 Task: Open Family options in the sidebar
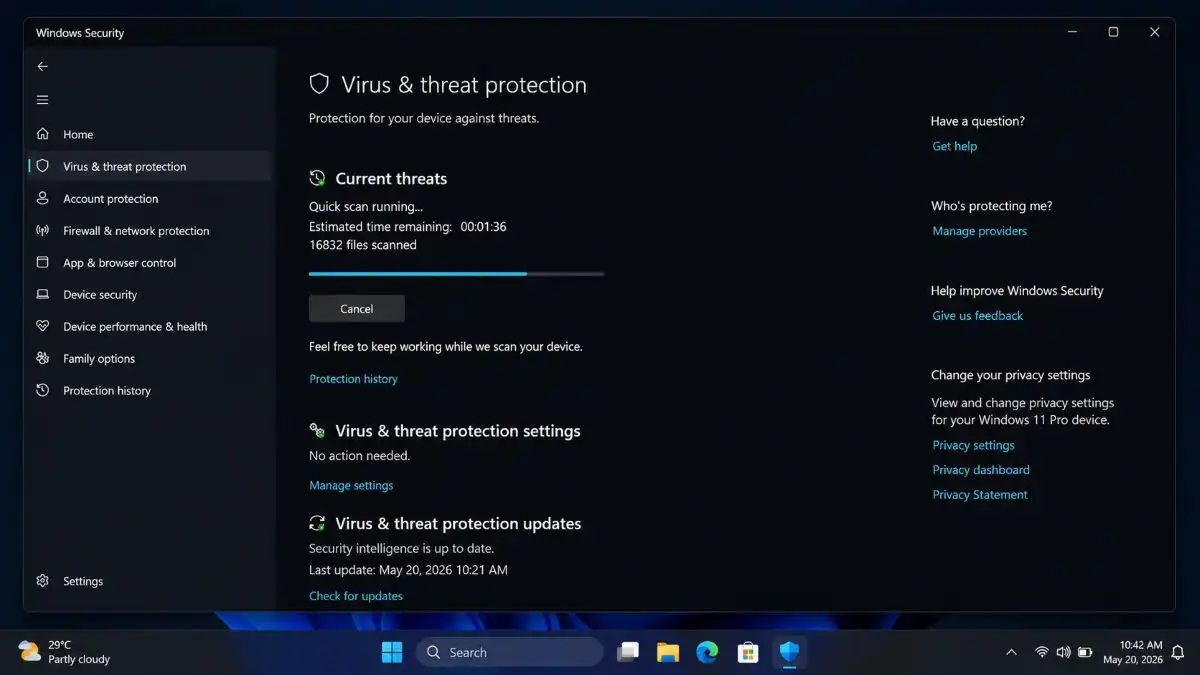click(150, 358)
